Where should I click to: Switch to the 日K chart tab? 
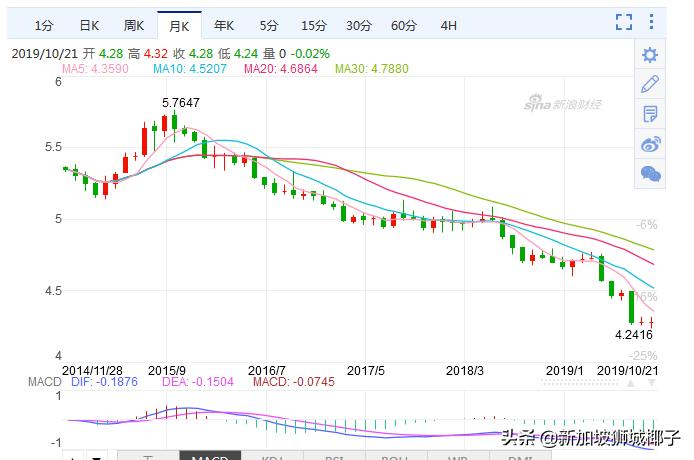tap(89, 26)
